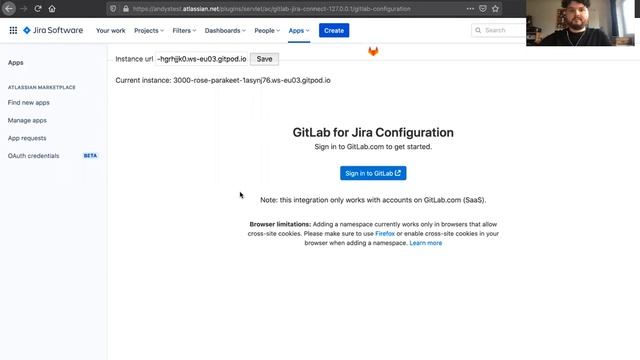The image size is (640, 360).
Task: Click the BETA badge next to OAuth credentials
Action: [x=90, y=156]
